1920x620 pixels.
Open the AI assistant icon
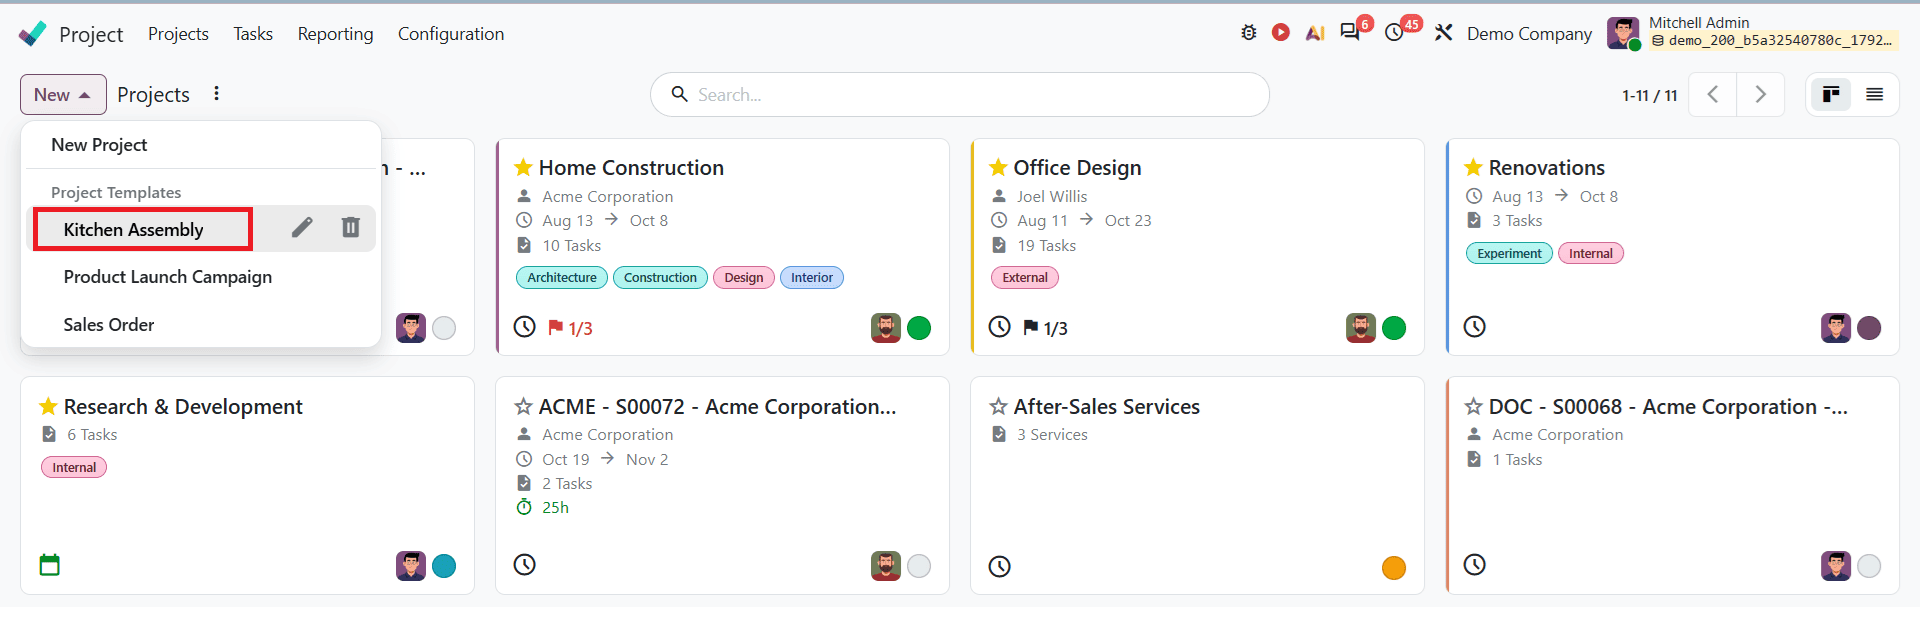[x=1315, y=33]
